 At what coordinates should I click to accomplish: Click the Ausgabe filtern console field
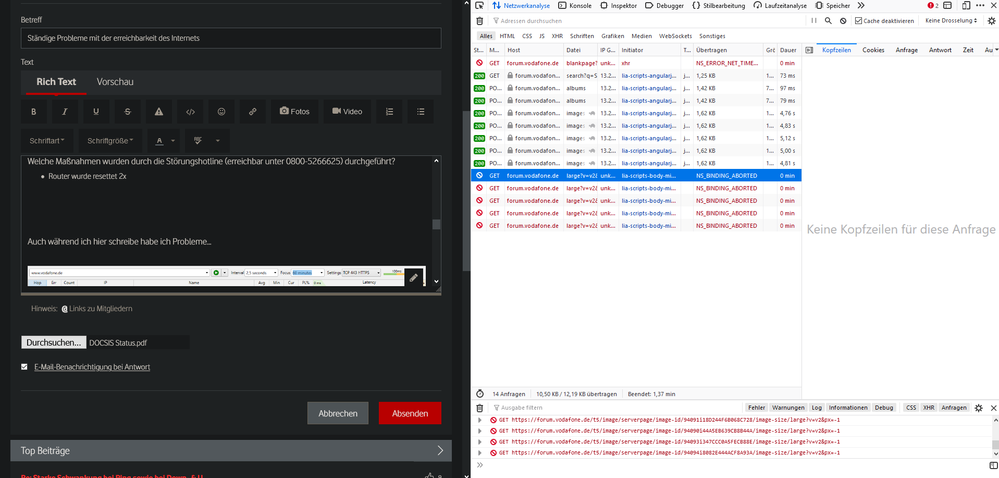616,407
